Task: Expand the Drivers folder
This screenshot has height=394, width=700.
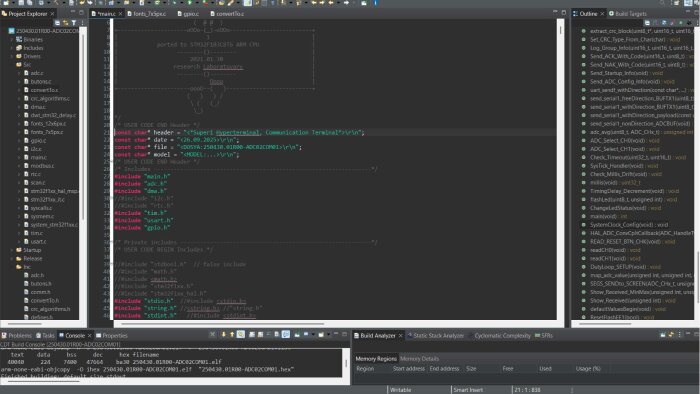Action: (12, 56)
